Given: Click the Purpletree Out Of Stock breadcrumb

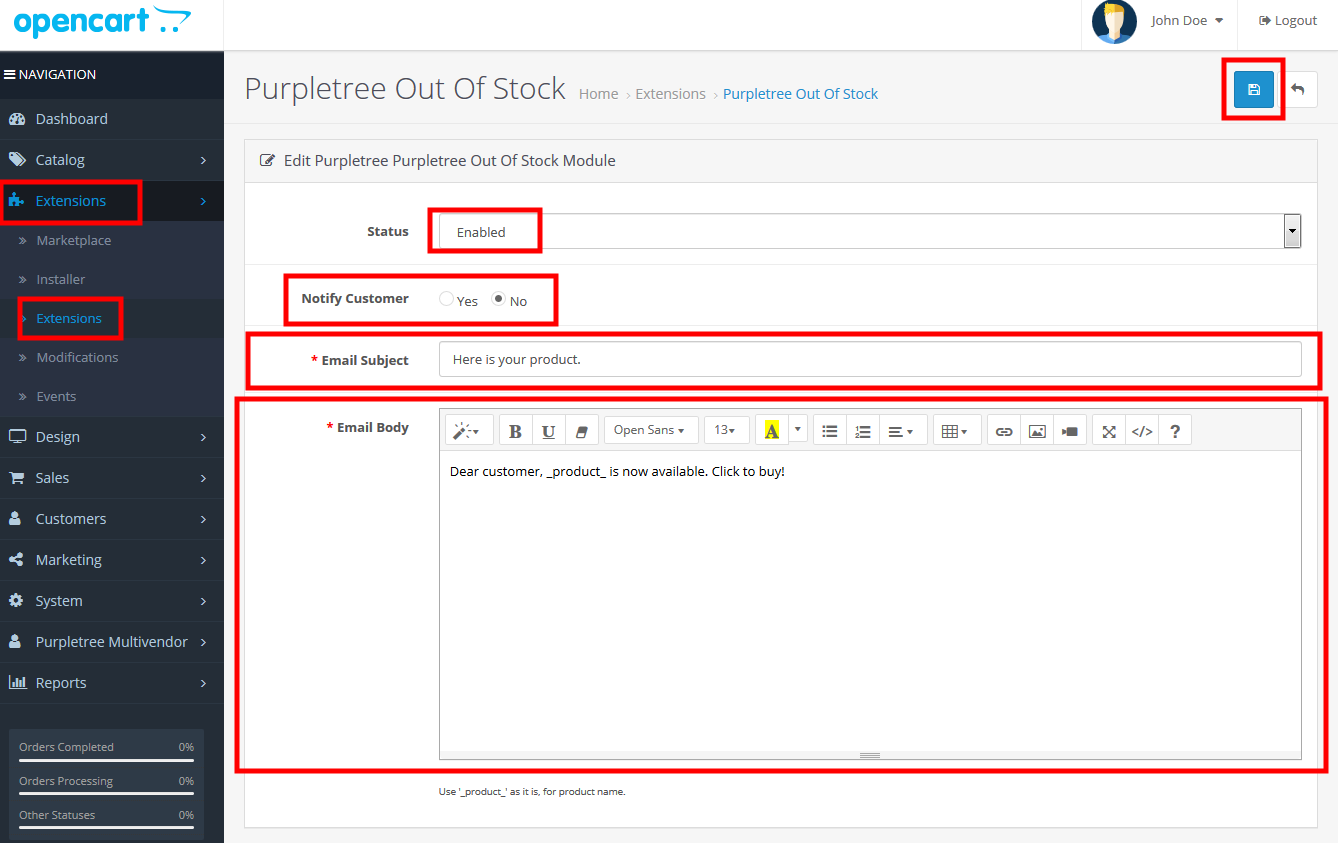Looking at the screenshot, I should 800,94.
